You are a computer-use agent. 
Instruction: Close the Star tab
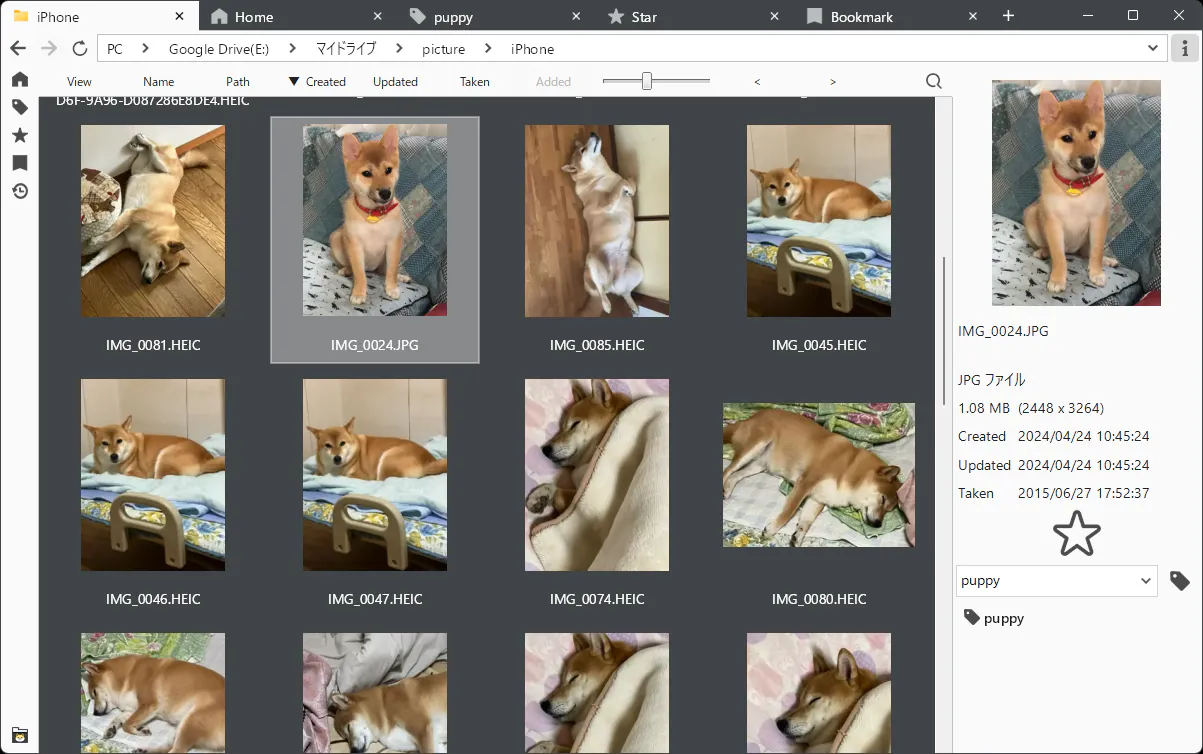pos(774,16)
